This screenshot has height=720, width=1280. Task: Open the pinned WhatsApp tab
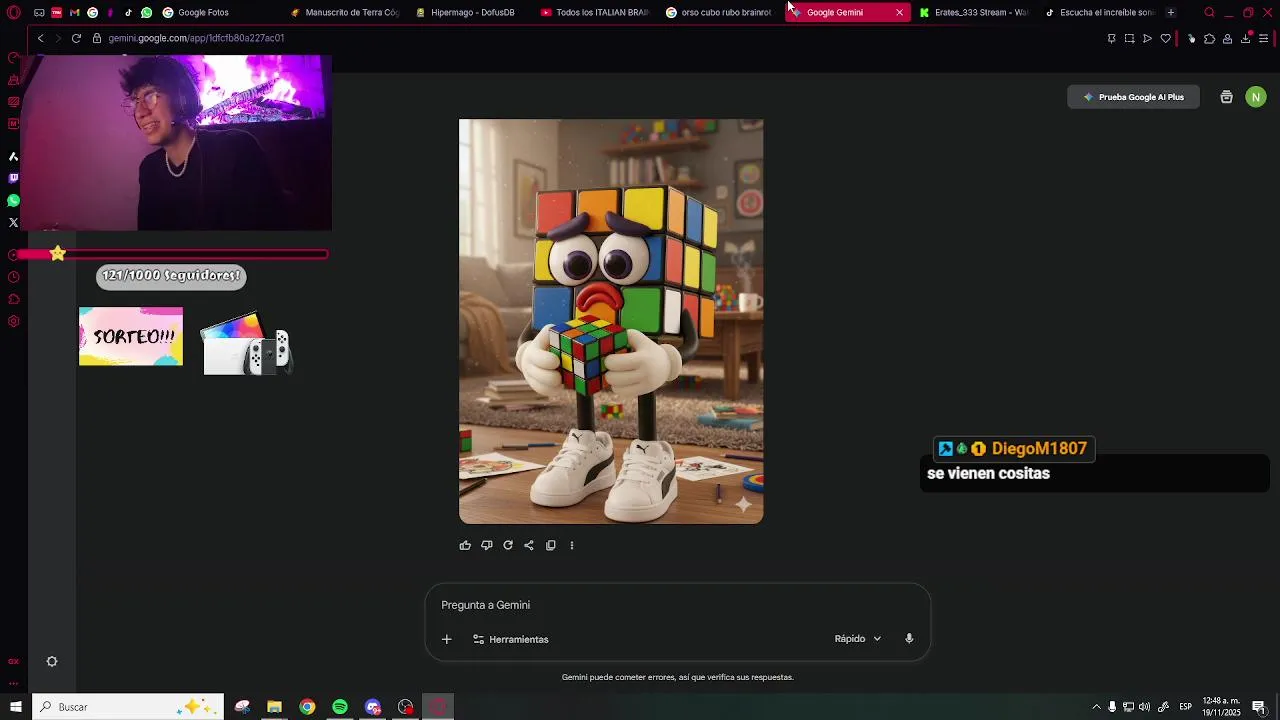coord(147,12)
